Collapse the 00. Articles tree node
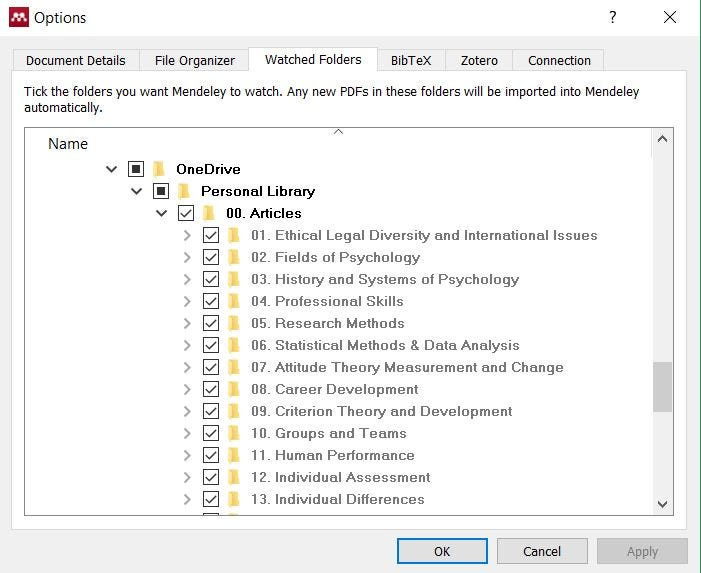 point(161,213)
